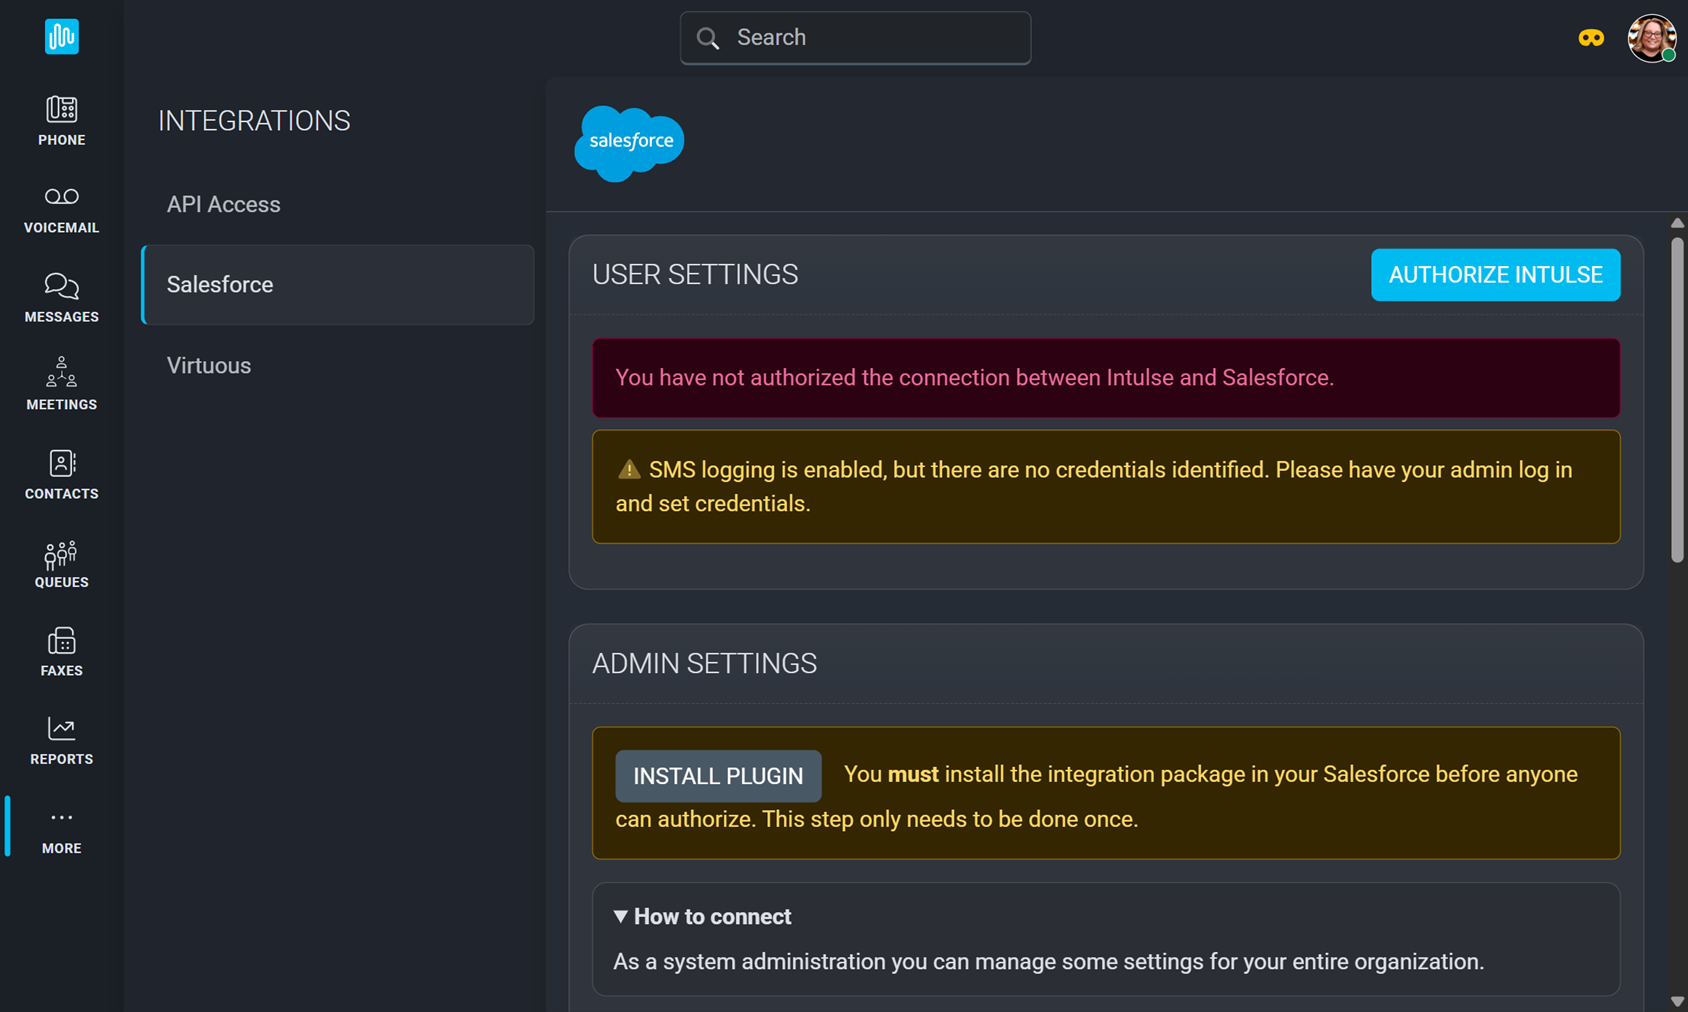The image size is (1688, 1012).
Task: Open the Faxes section
Action: pos(61,652)
